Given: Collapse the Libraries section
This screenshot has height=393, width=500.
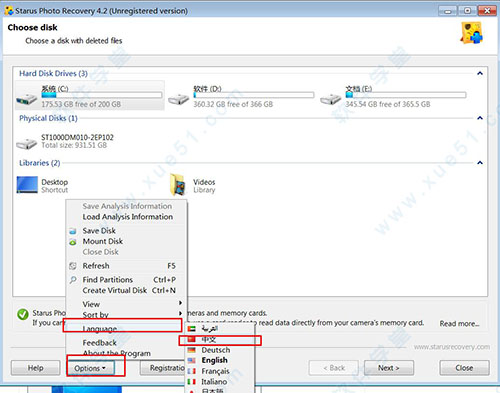Looking at the screenshot, I should click(x=480, y=162).
